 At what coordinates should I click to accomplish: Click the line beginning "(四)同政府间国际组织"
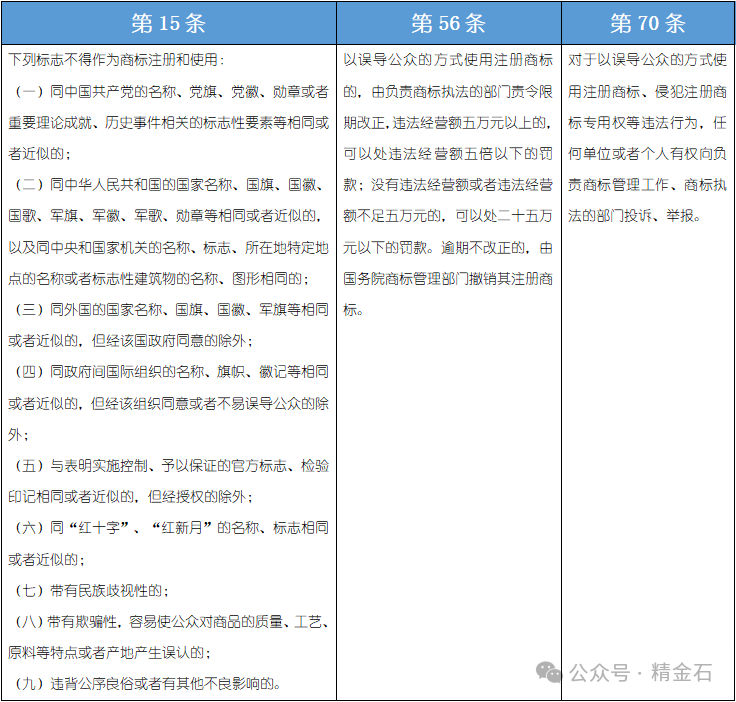(171, 372)
